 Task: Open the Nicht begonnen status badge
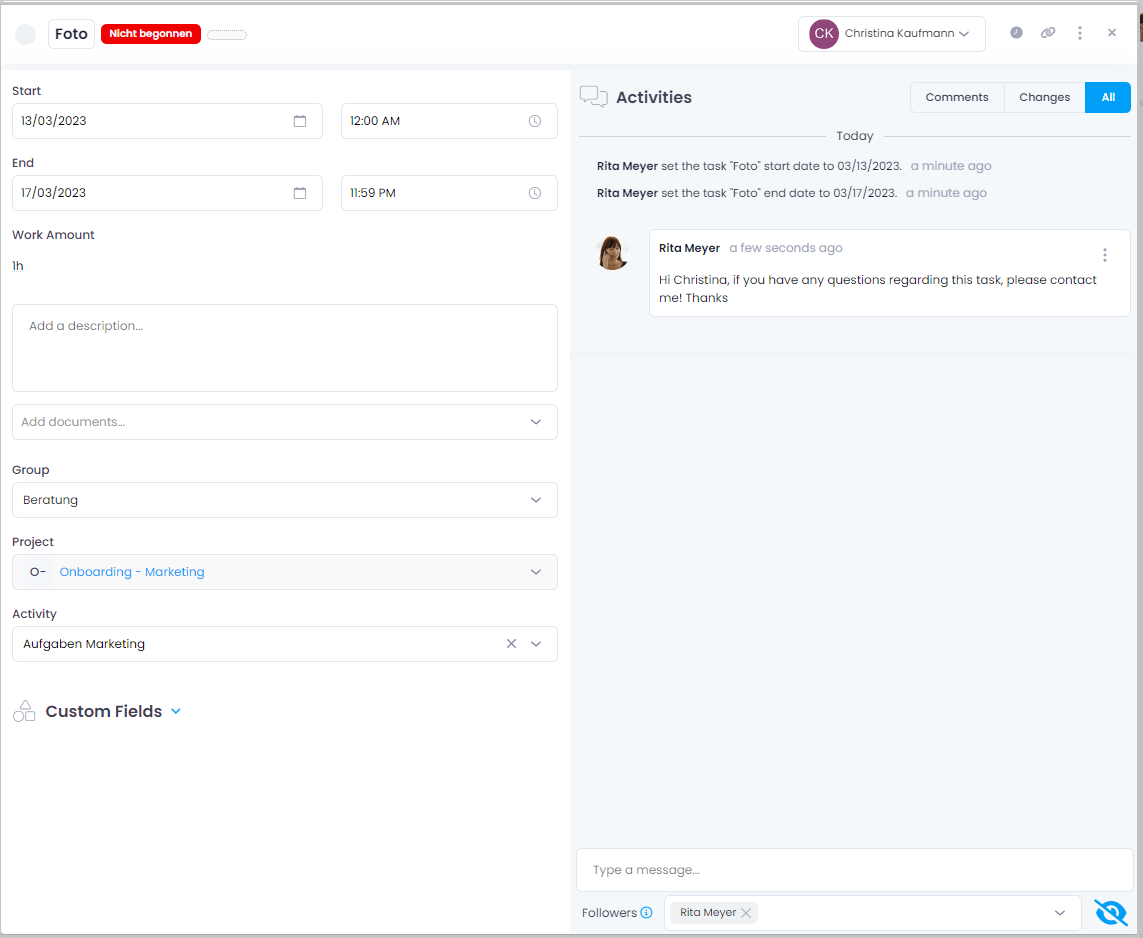coord(151,34)
